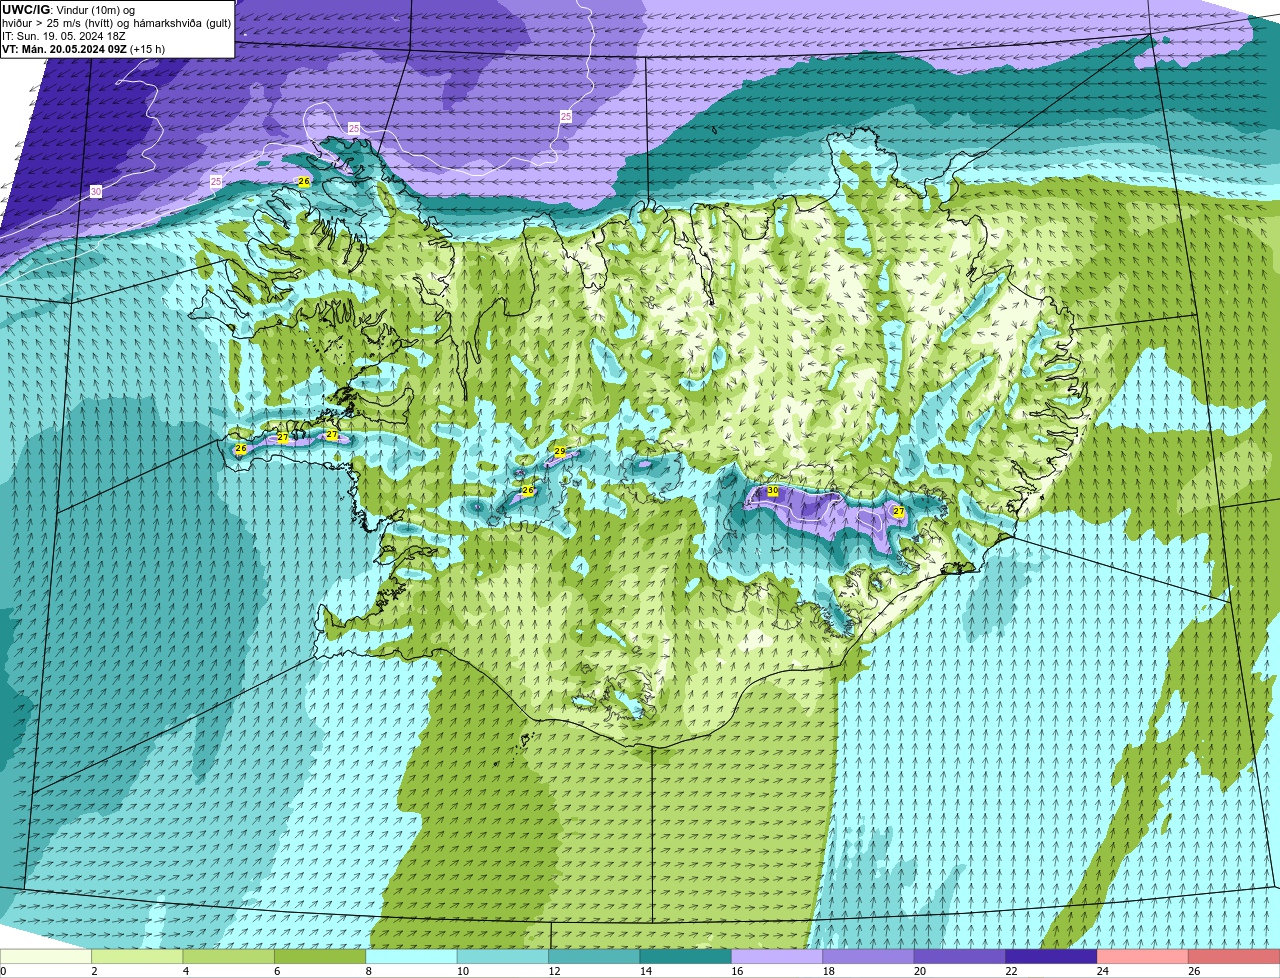Pick the 22–24 m/s dark indigo swatch
The width and height of the screenshot is (1280, 978).
(1051, 956)
